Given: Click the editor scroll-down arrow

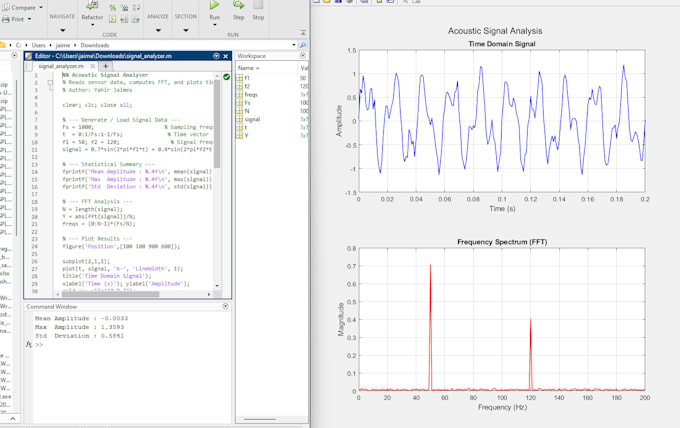Looking at the screenshot, I should (x=217, y=286).
